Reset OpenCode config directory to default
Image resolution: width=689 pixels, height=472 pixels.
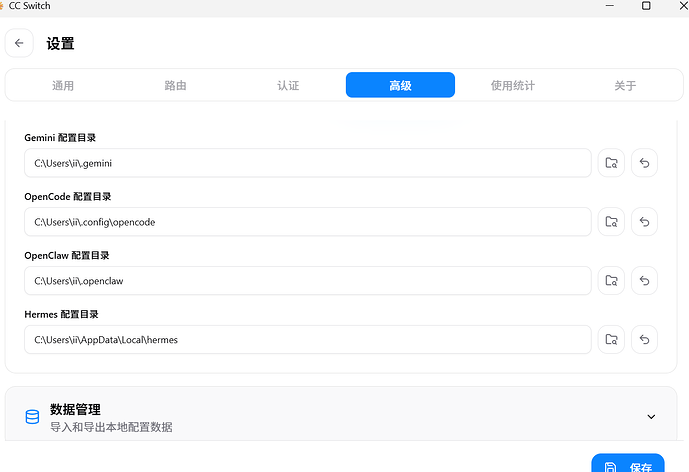click(x=644, y=222)
